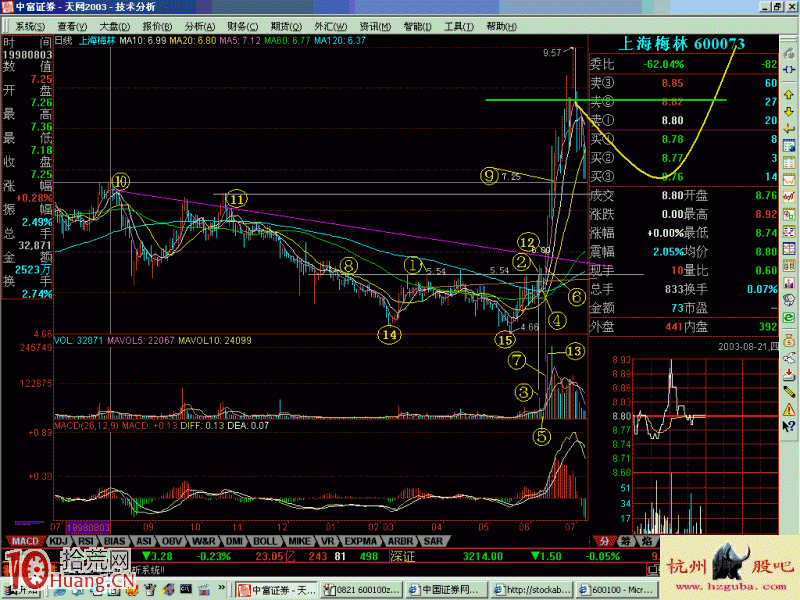This screenshot has width=800, height=600.
Task: Click the yellow back arrow icon
Action: [x=789, y=129]
